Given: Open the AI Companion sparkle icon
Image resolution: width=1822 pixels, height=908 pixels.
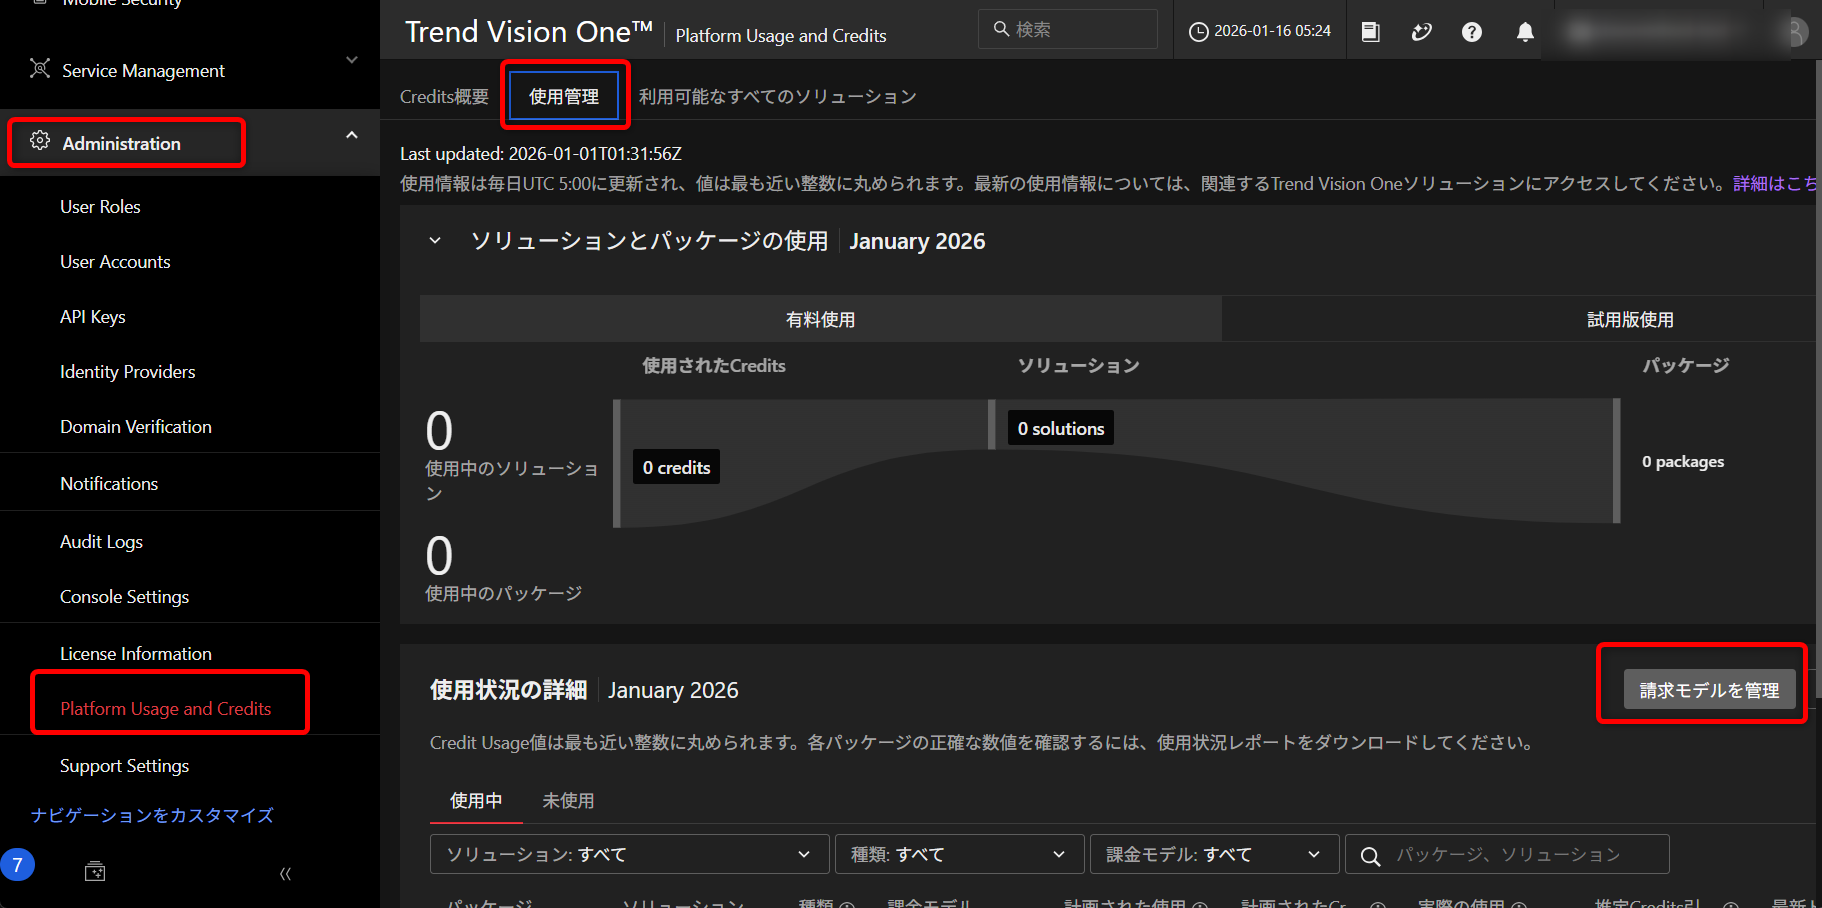Looking at the screenshot, I should (x=1421, y=30).
